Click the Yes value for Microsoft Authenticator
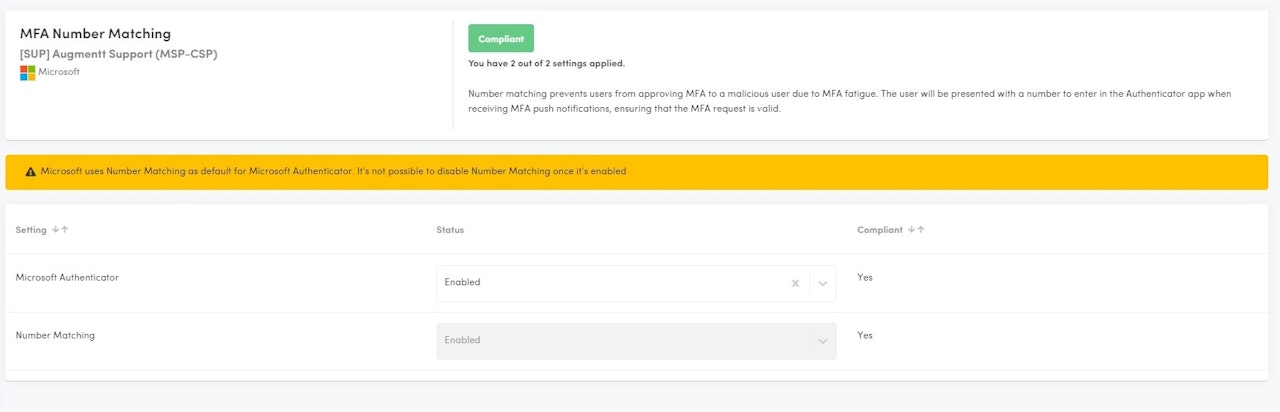This screenshot has width=1280, height=412. [x=865, y=278]
